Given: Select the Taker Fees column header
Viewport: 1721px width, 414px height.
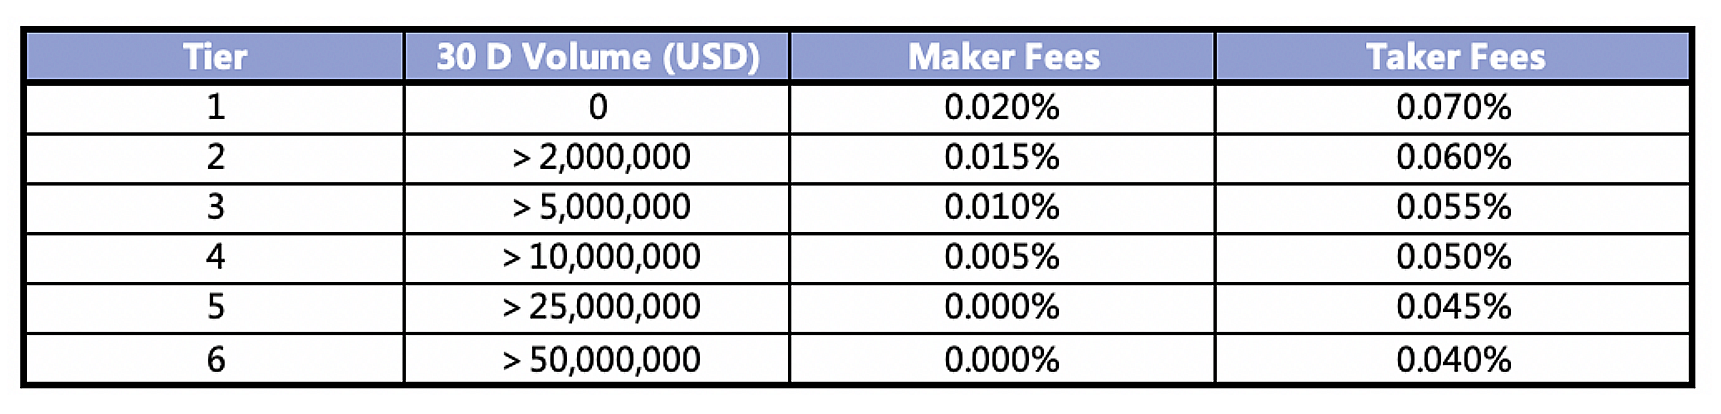Looking at the screenshot, I should point(1454,56).
